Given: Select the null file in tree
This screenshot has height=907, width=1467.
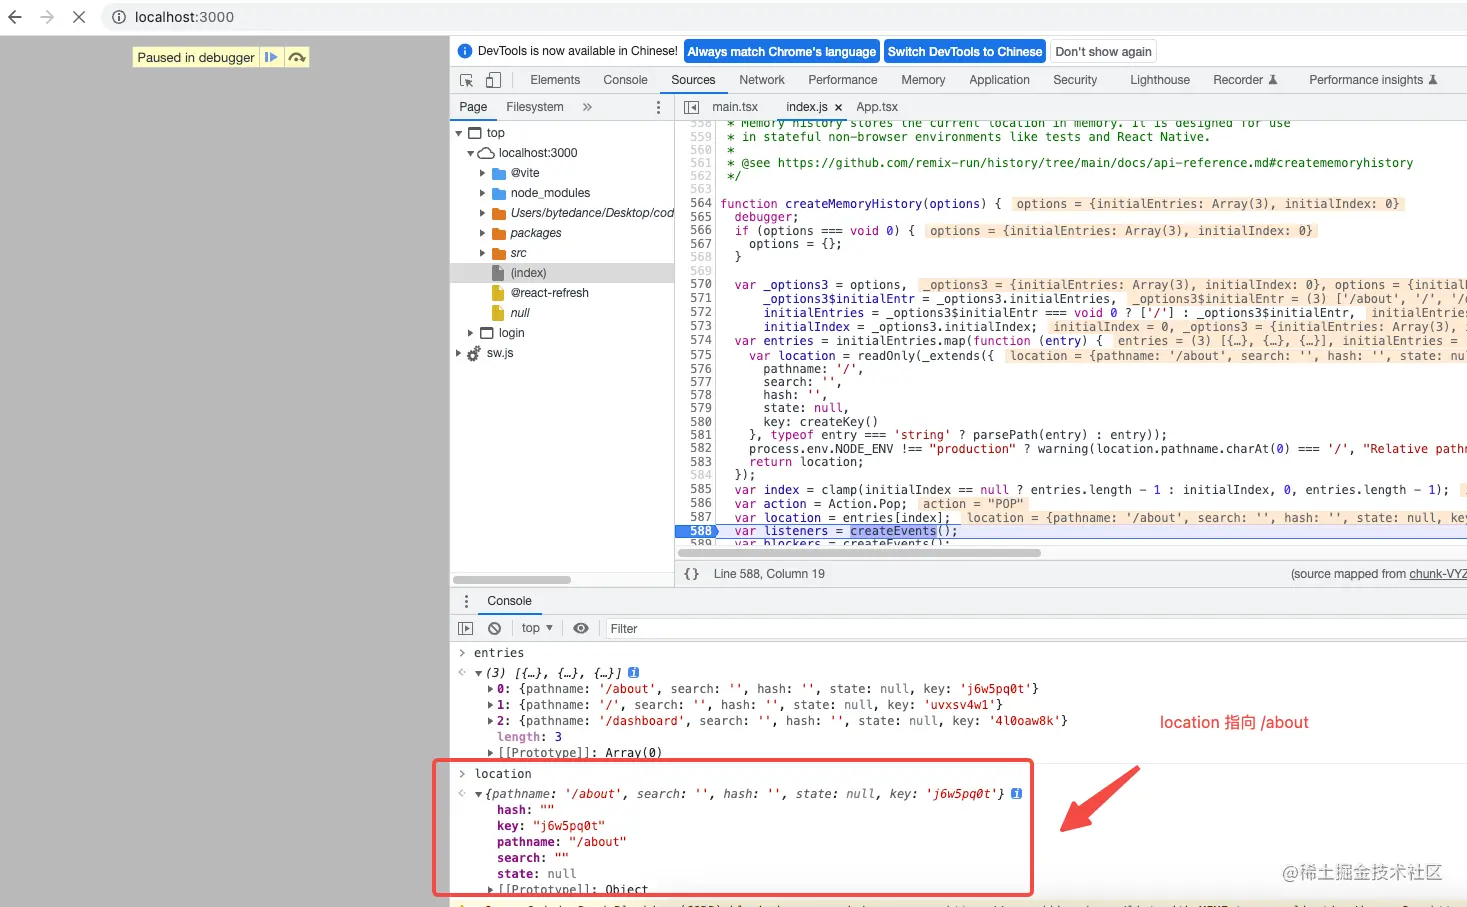Looking at the screenshot, I should pos(519,313).
